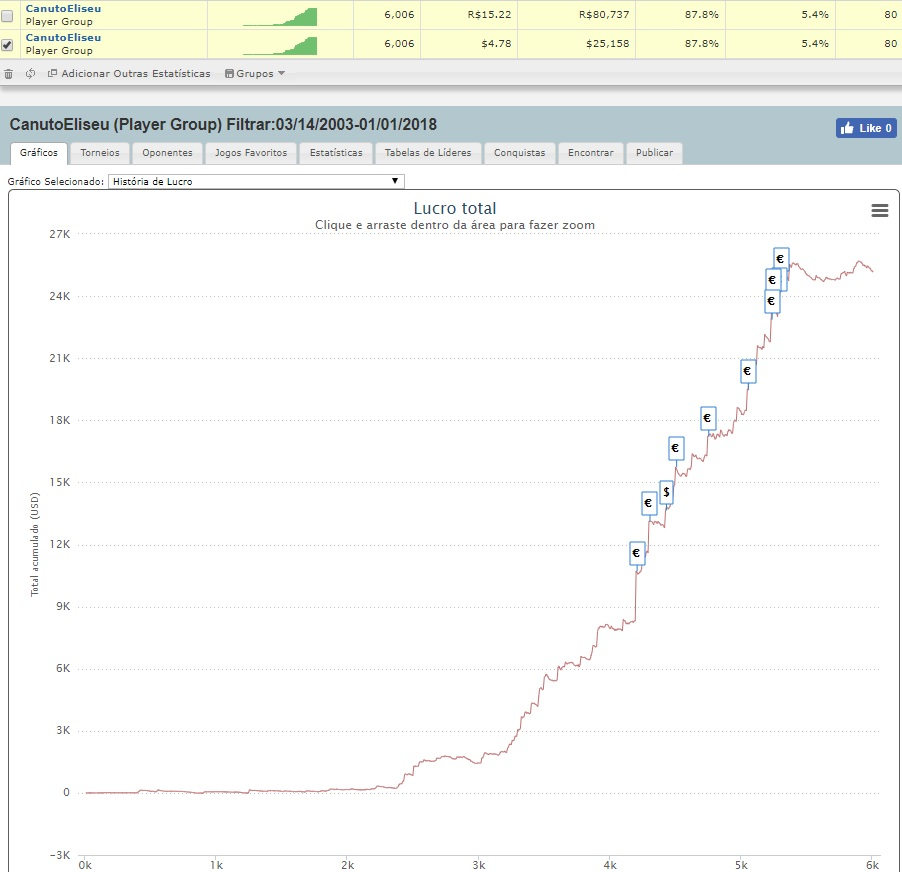Click the topmost euro marker on chart
The height and width of the screenshot is (872, 902).
pyautogui.click(x=781, y=259)
